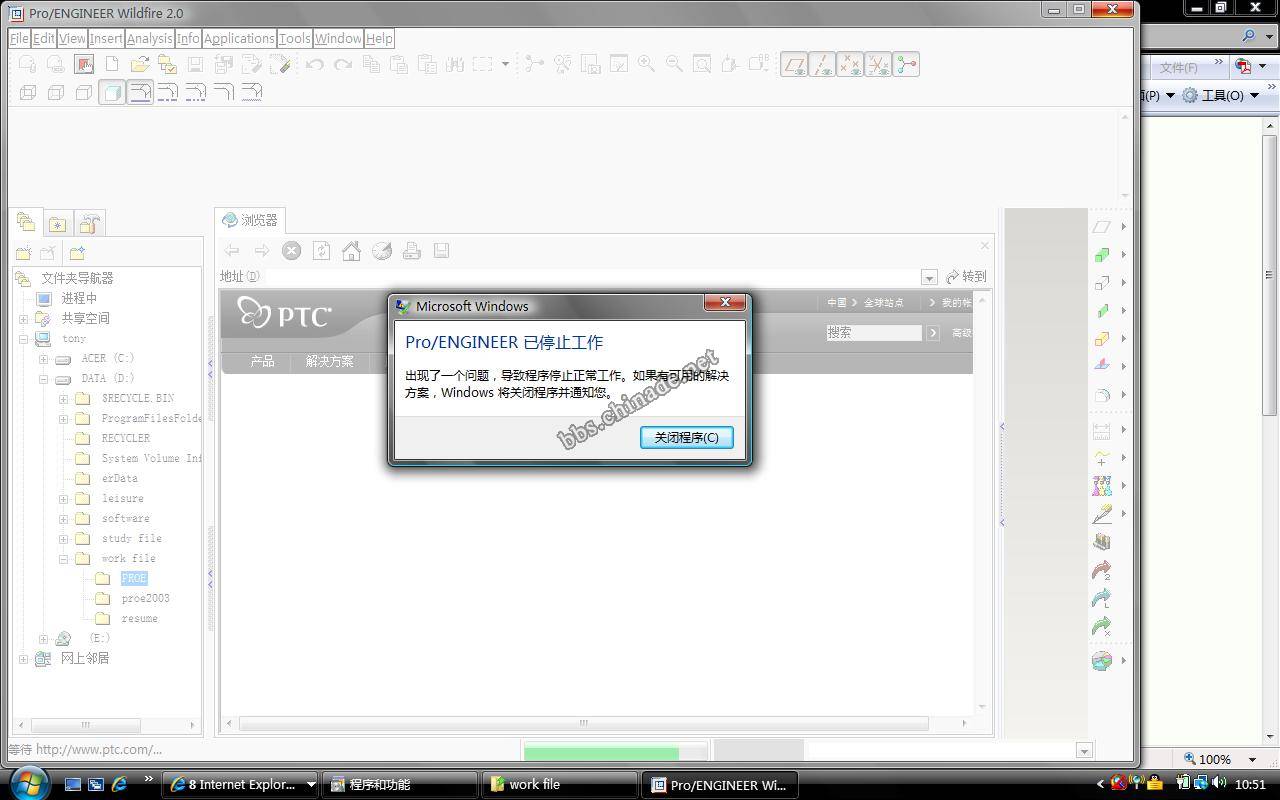
Task: Click the Undo arrow icon
Action: (x=315, y=64)
